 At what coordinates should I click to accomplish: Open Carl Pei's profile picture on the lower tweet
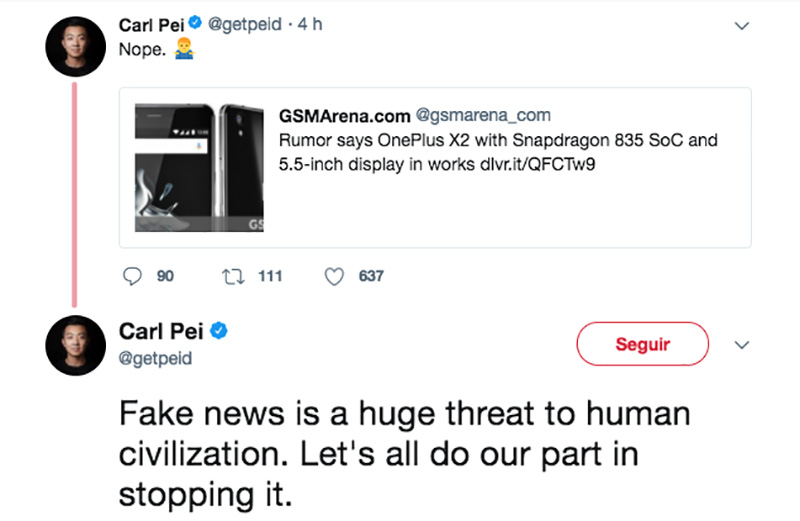click(76, 345)
